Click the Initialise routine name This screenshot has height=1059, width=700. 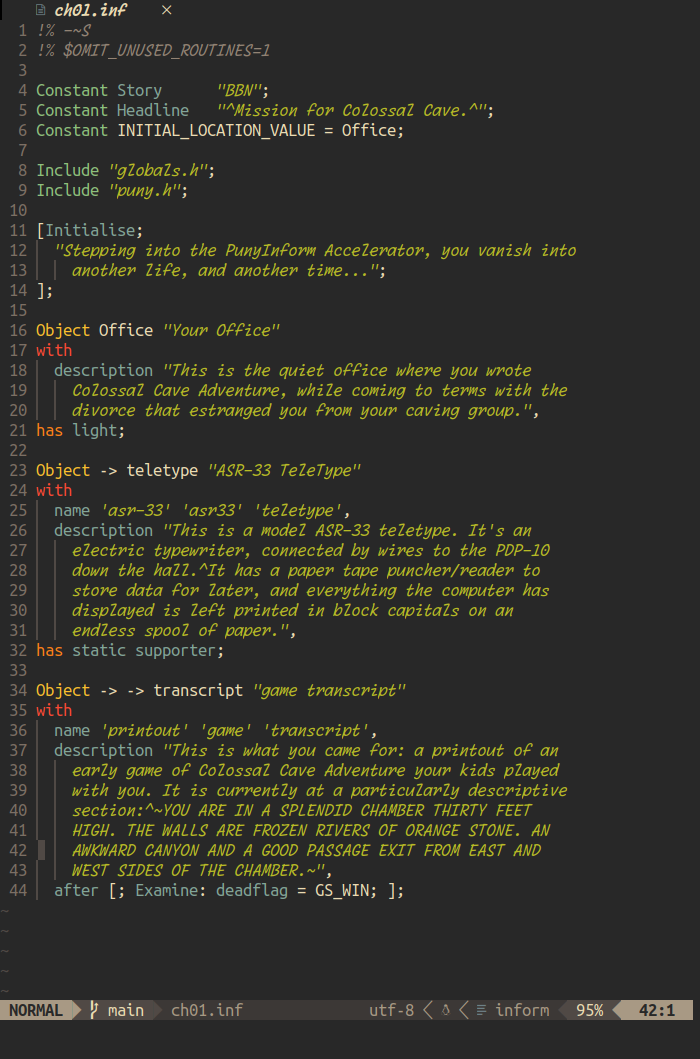90,230
